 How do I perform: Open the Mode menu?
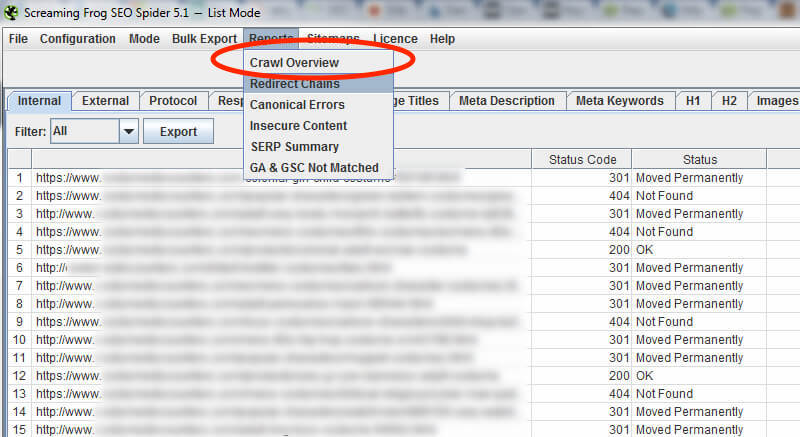[x=144, y=39]
